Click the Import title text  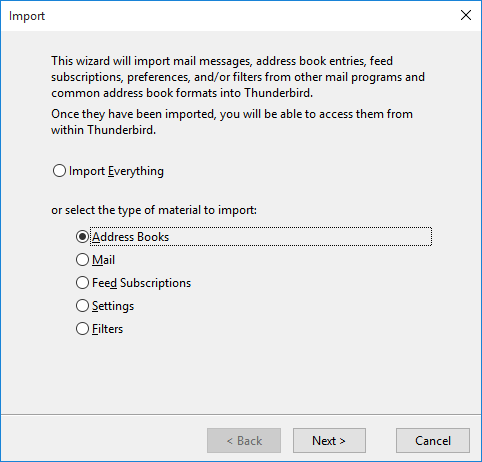coord(27,16)
